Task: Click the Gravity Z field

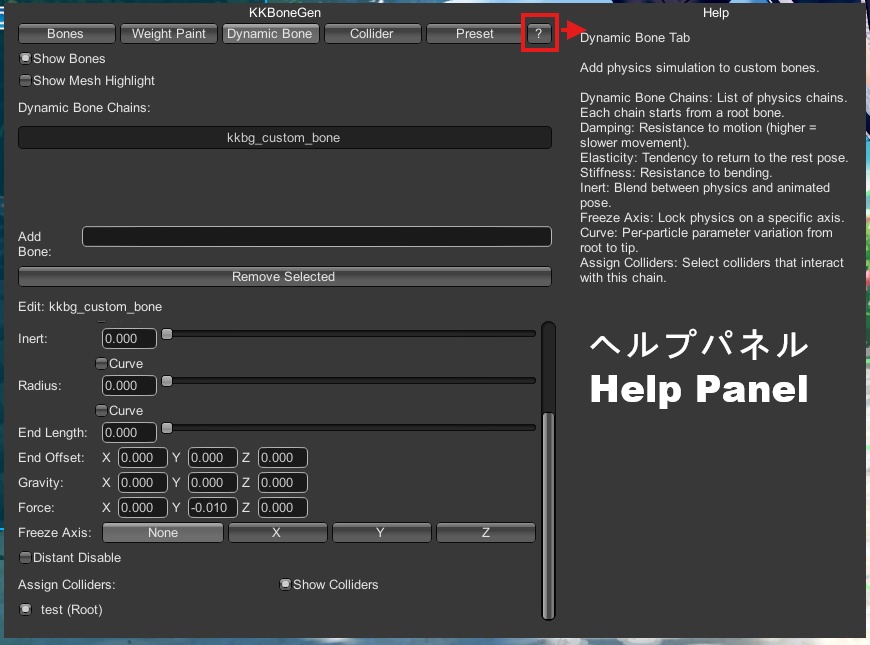Action: [282, 483]
